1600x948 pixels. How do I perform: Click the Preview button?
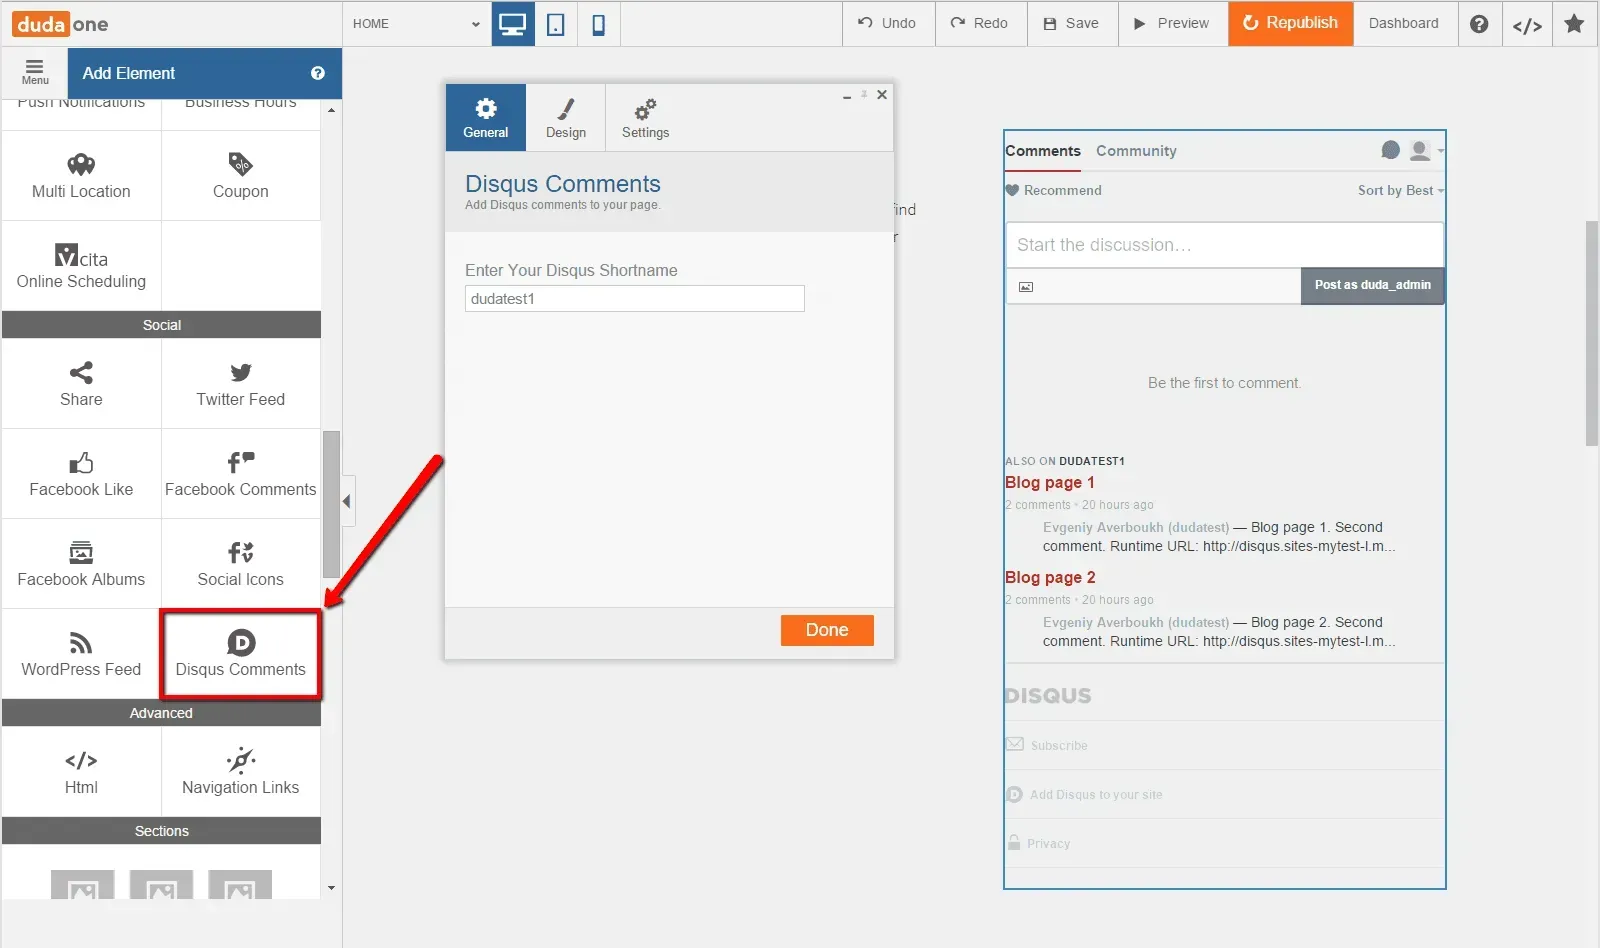pos(1172,24)
